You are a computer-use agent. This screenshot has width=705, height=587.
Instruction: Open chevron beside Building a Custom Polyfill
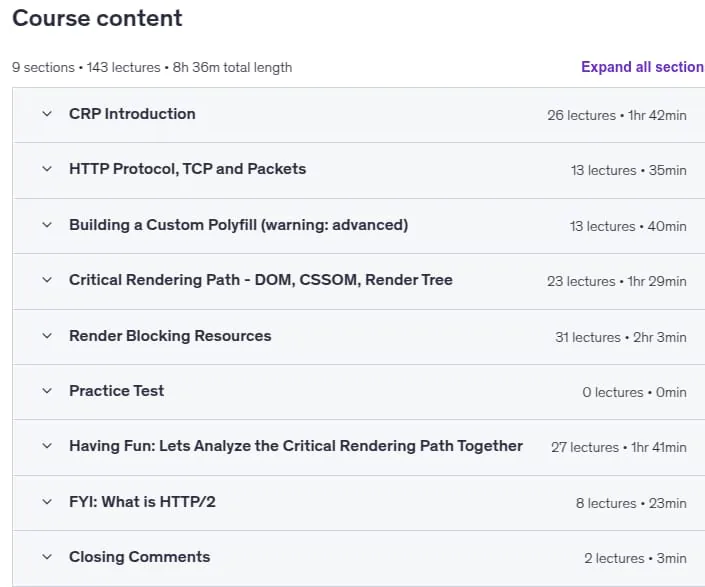[47, 225]
